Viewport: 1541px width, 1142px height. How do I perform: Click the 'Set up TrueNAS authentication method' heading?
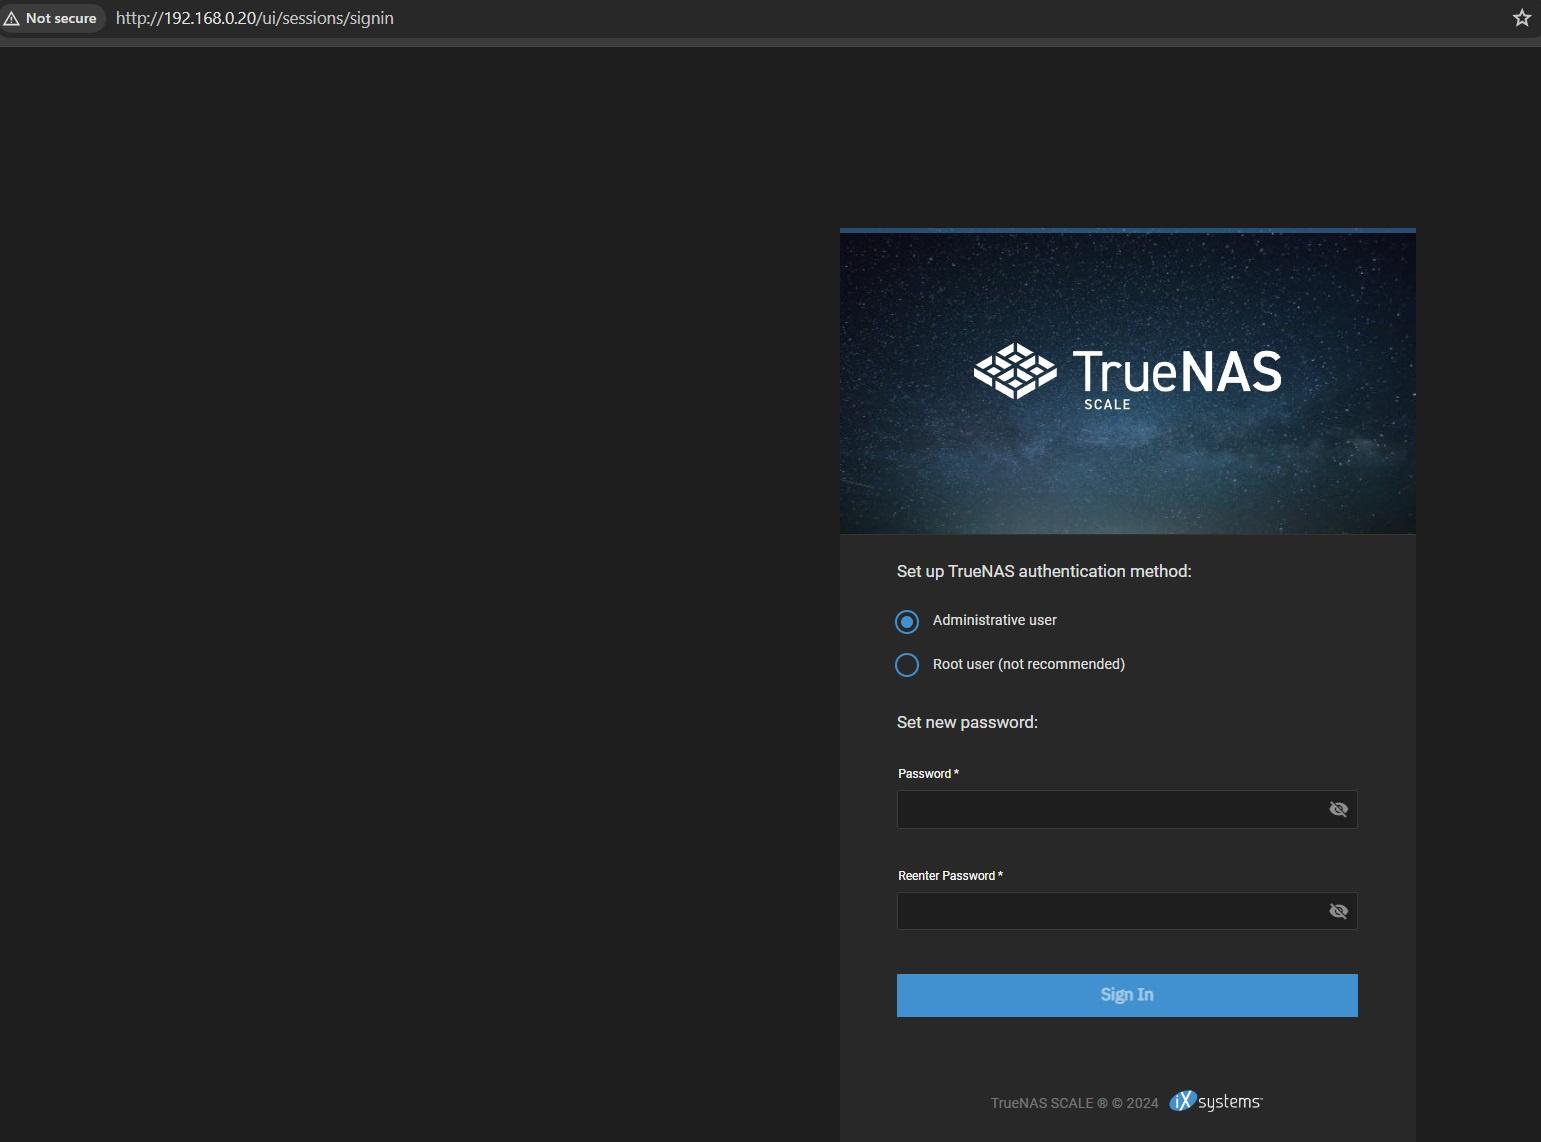tap(1043, 571)
